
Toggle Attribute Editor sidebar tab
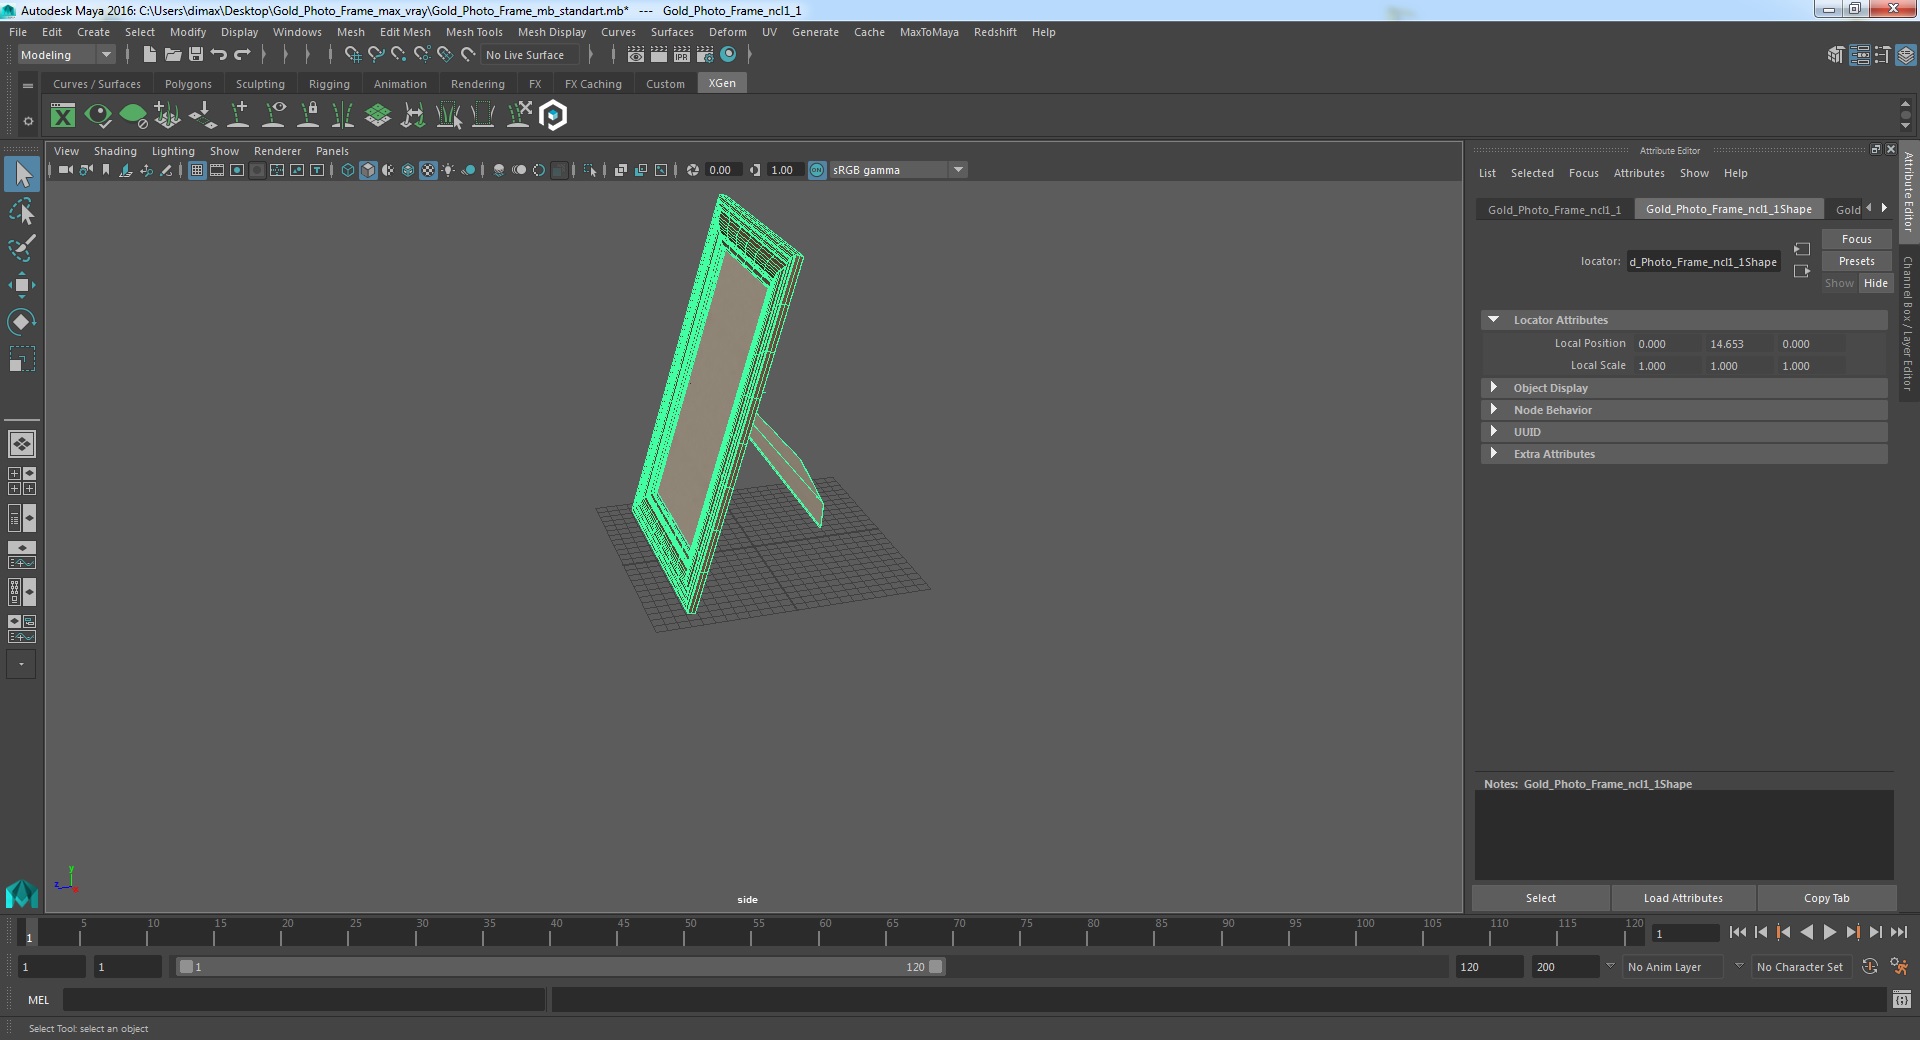(x=1908, y=192)
